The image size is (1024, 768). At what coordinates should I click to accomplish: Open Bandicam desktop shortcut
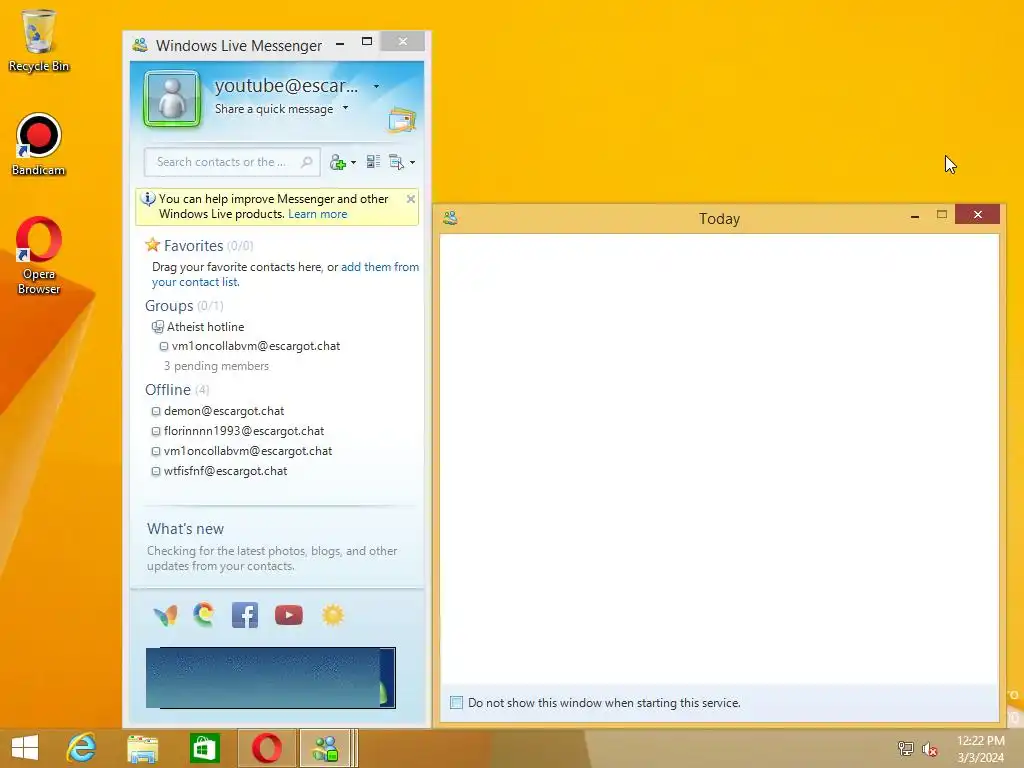coord(39,144)
